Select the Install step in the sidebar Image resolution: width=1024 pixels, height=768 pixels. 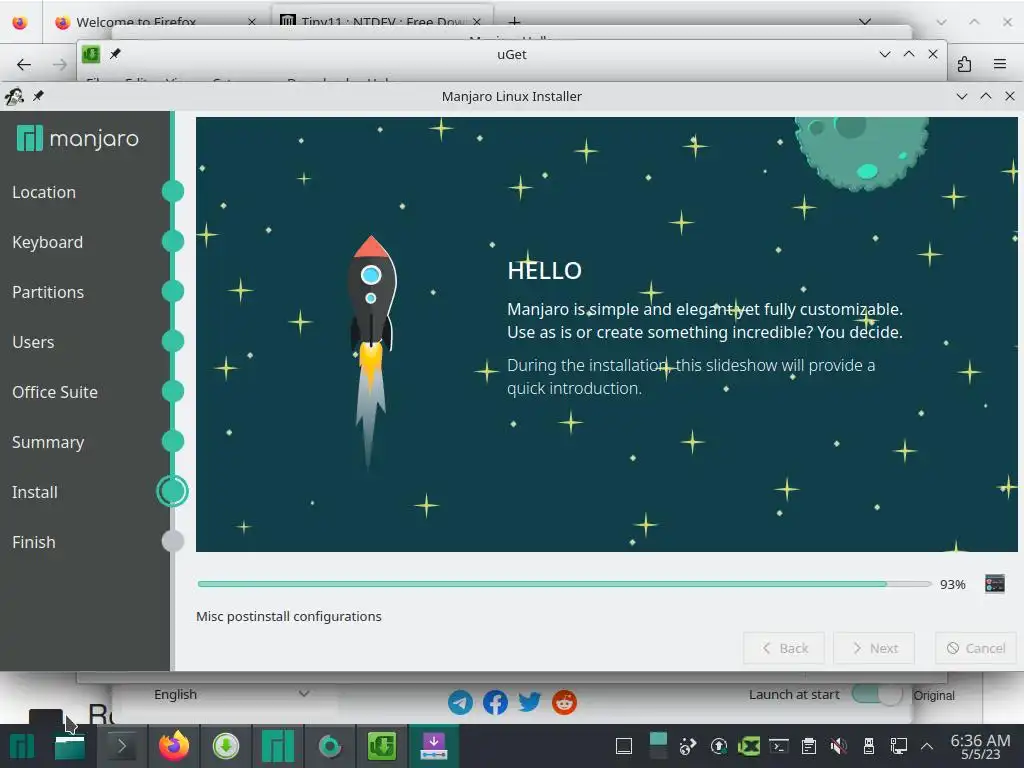[35, 492]
